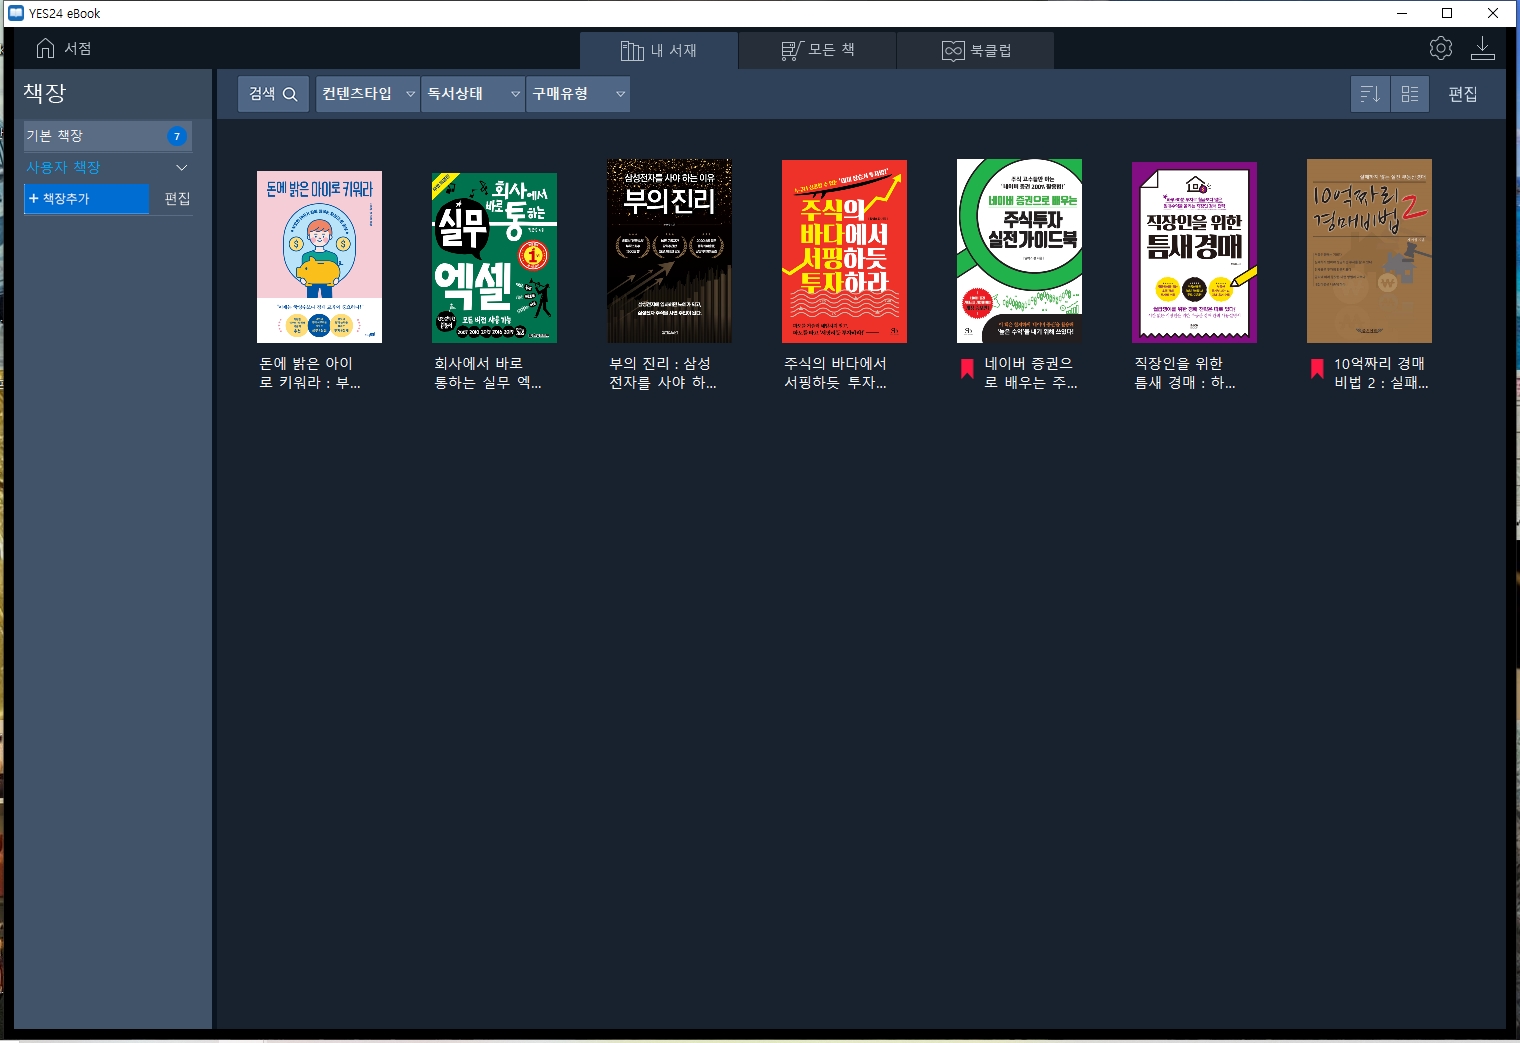1520x1043 pixels.
Task: Click title text 10억짜리 경매 비법 2
Action: tap(1381, 373)
